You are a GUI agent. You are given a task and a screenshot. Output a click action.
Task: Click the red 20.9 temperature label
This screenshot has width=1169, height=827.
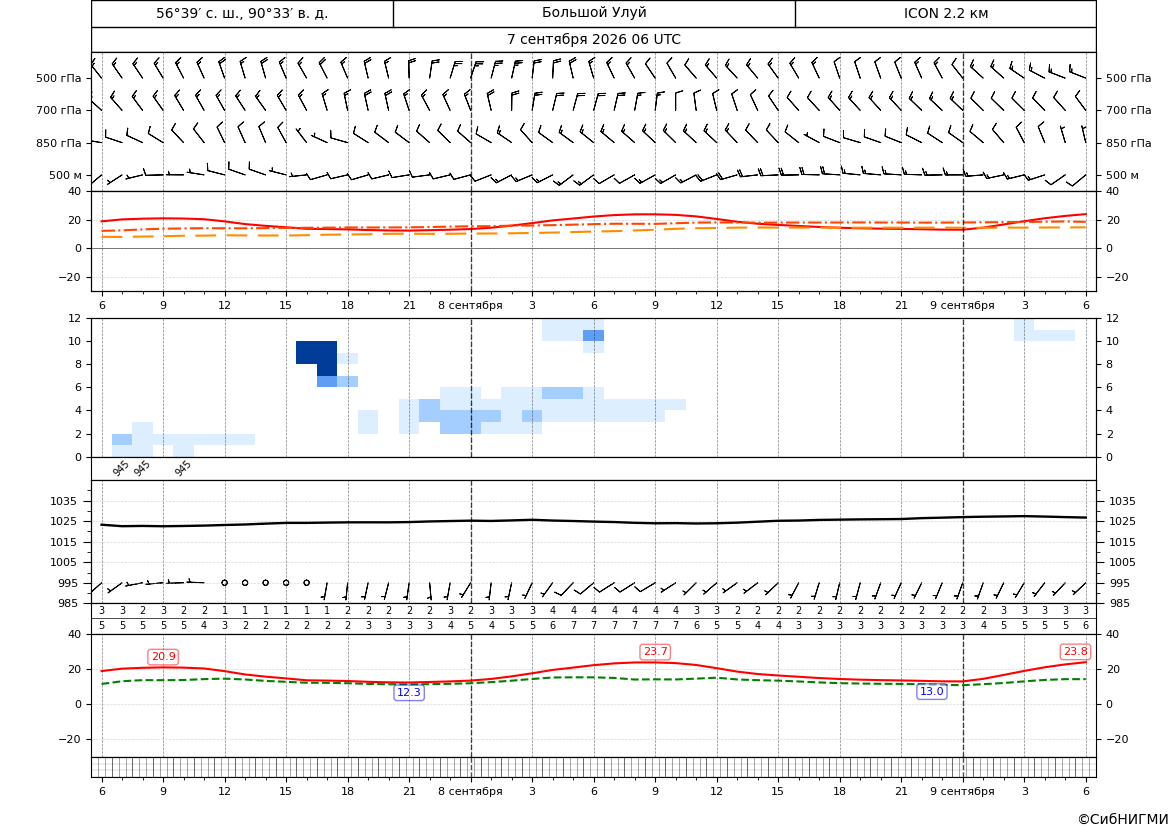(163, 656)
